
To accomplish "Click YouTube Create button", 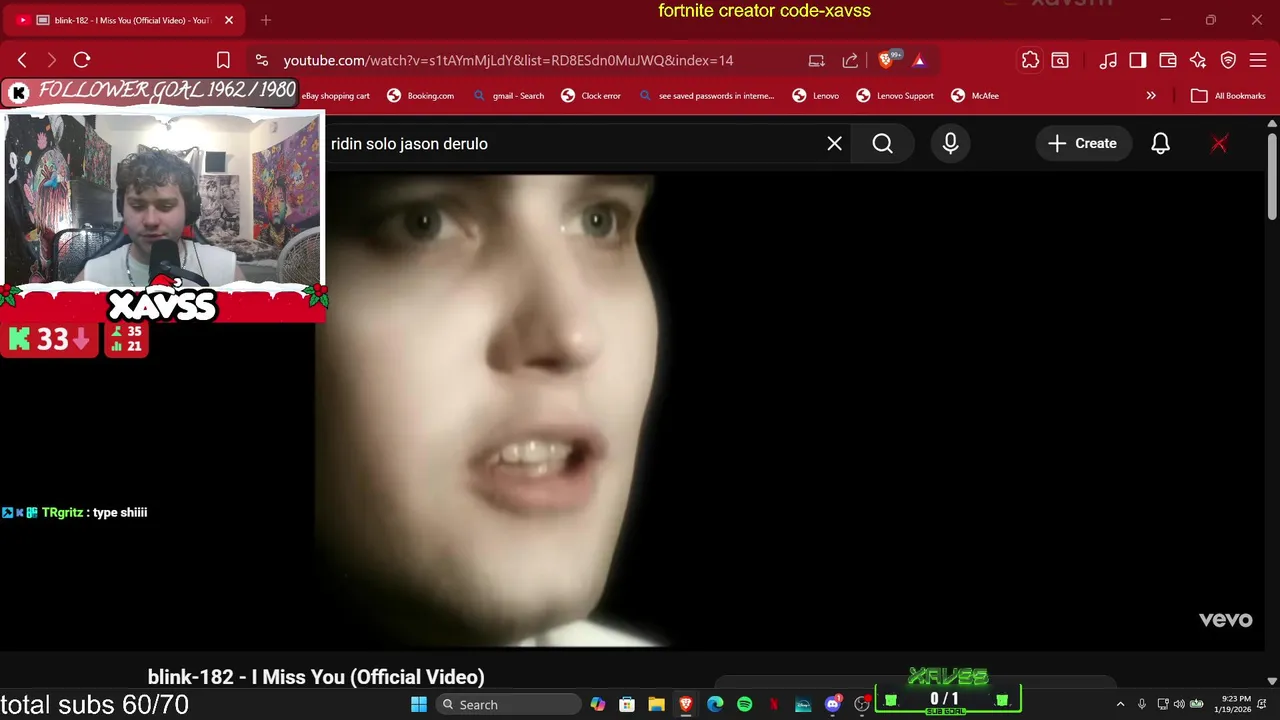I will coord(1082,144).
